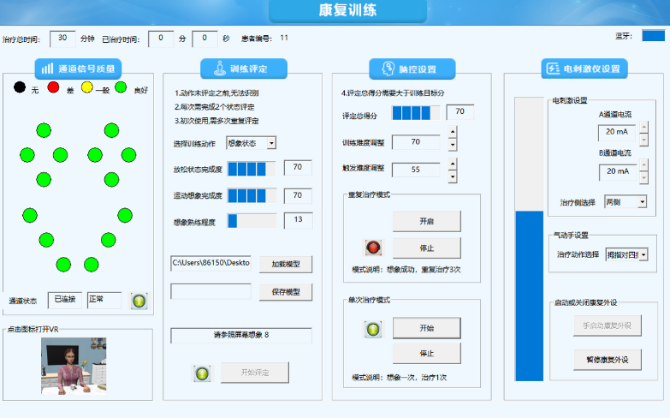Open the 治疗侧选择 dropdown
The height and width of the screenshot is (418, 670).
point(641,201)
